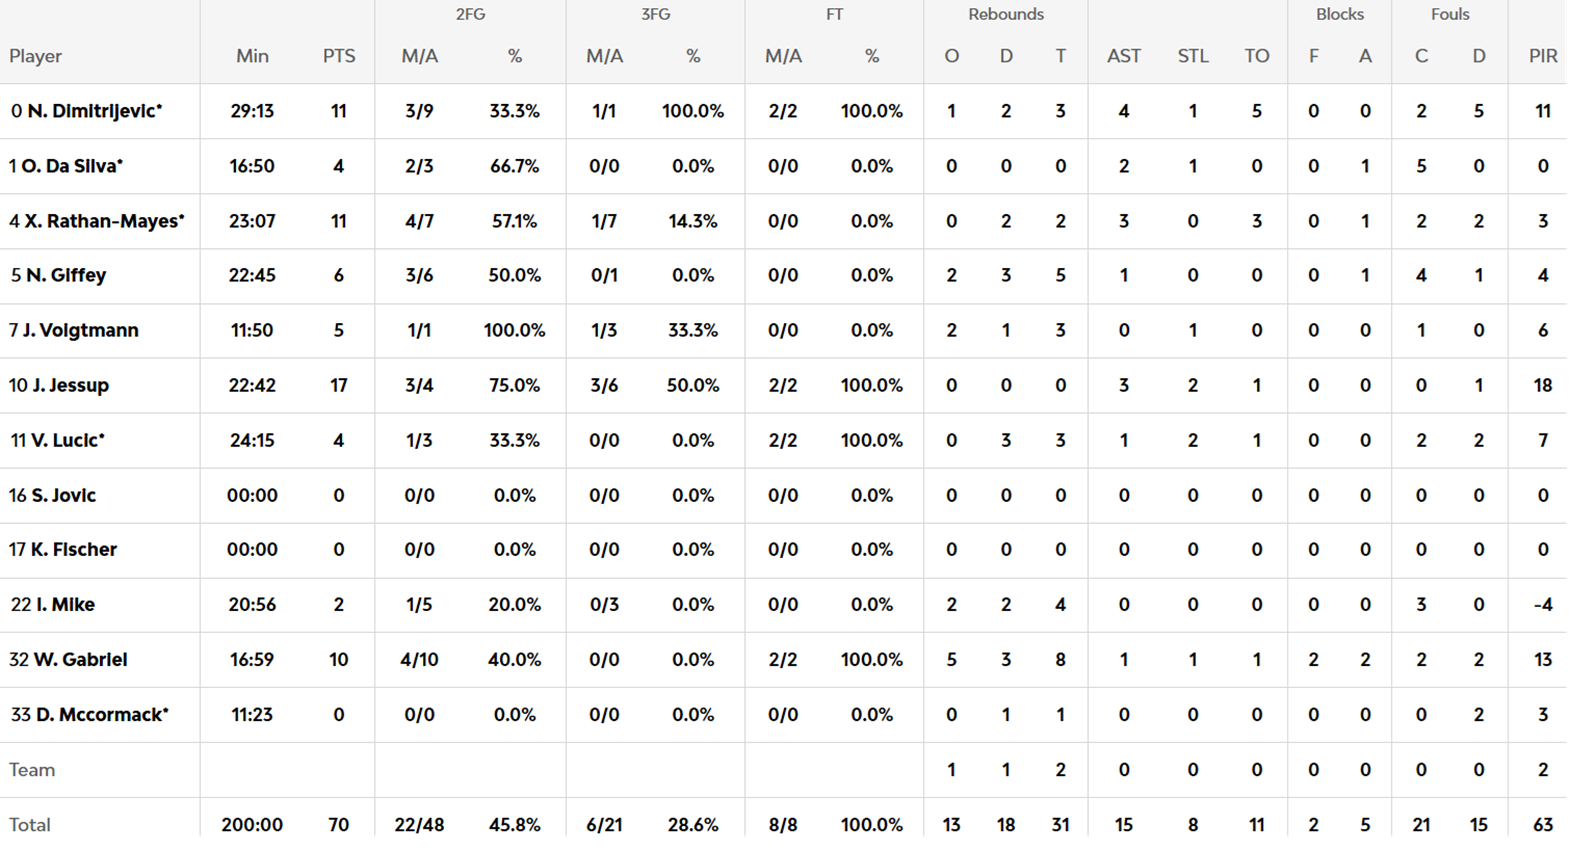Sort the table by AST header
The width and height of the screenshot is (1571, 851).
[x=1124, y=56]
